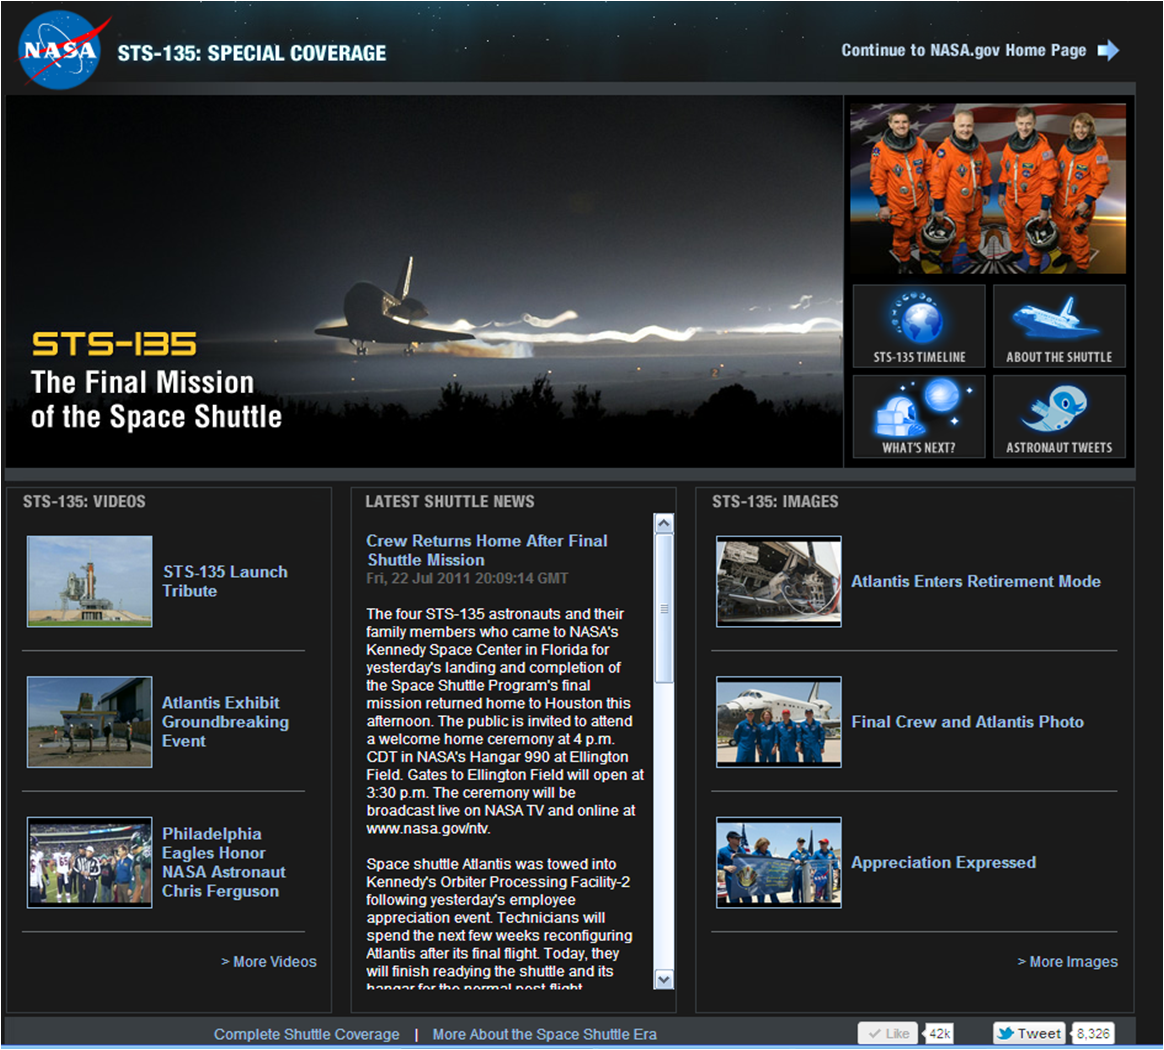Viewport: 1164px width, 1050px height.
Task: Click the More Images link
Action: (x=1067, y=962)
